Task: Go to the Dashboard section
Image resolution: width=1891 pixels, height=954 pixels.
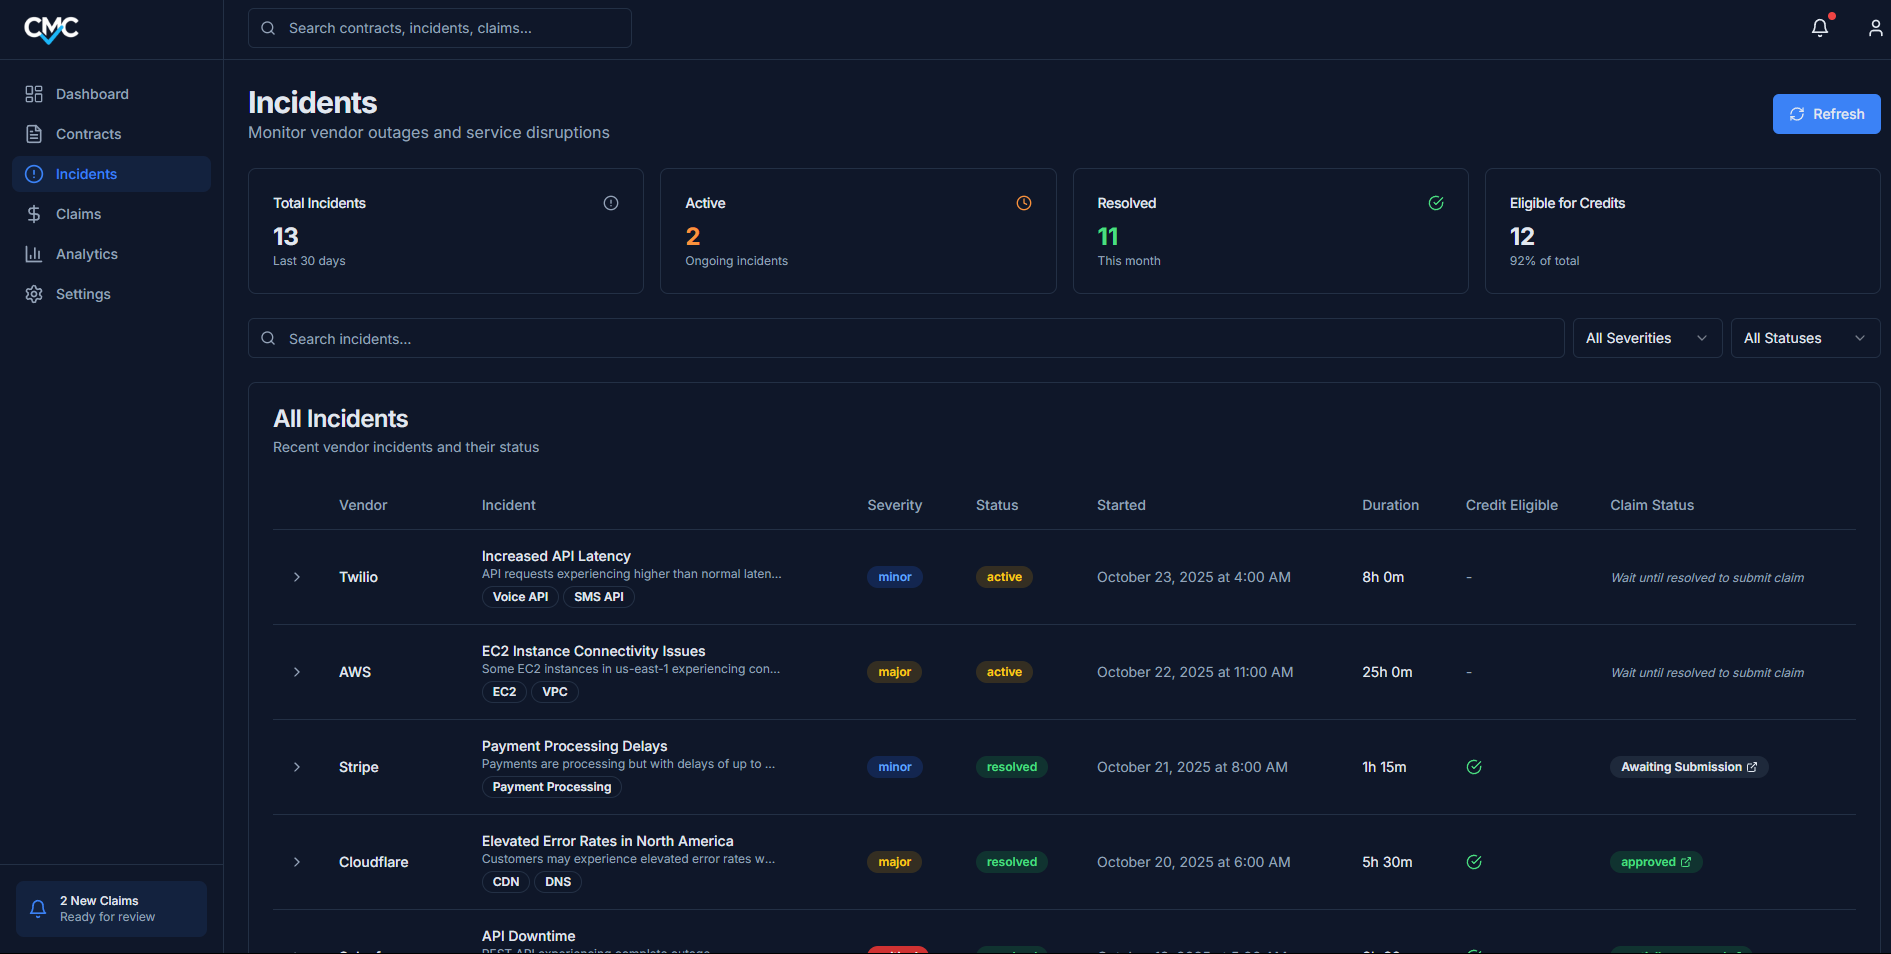Action: tap(92, 93)
